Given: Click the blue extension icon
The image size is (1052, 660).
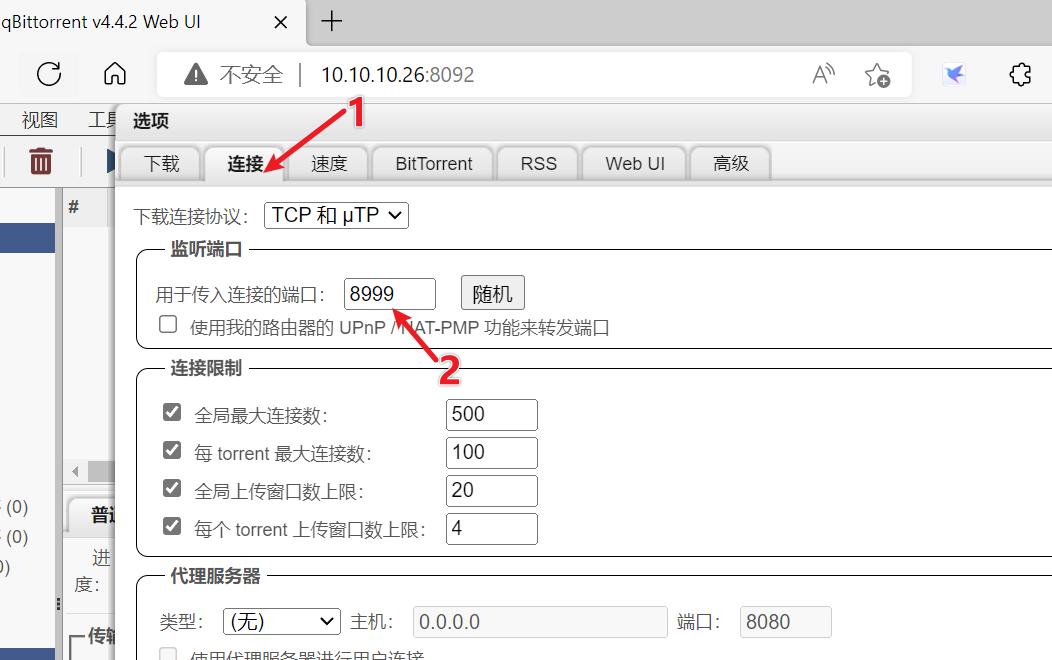Looking at the screenshot, I should (953, 74).
